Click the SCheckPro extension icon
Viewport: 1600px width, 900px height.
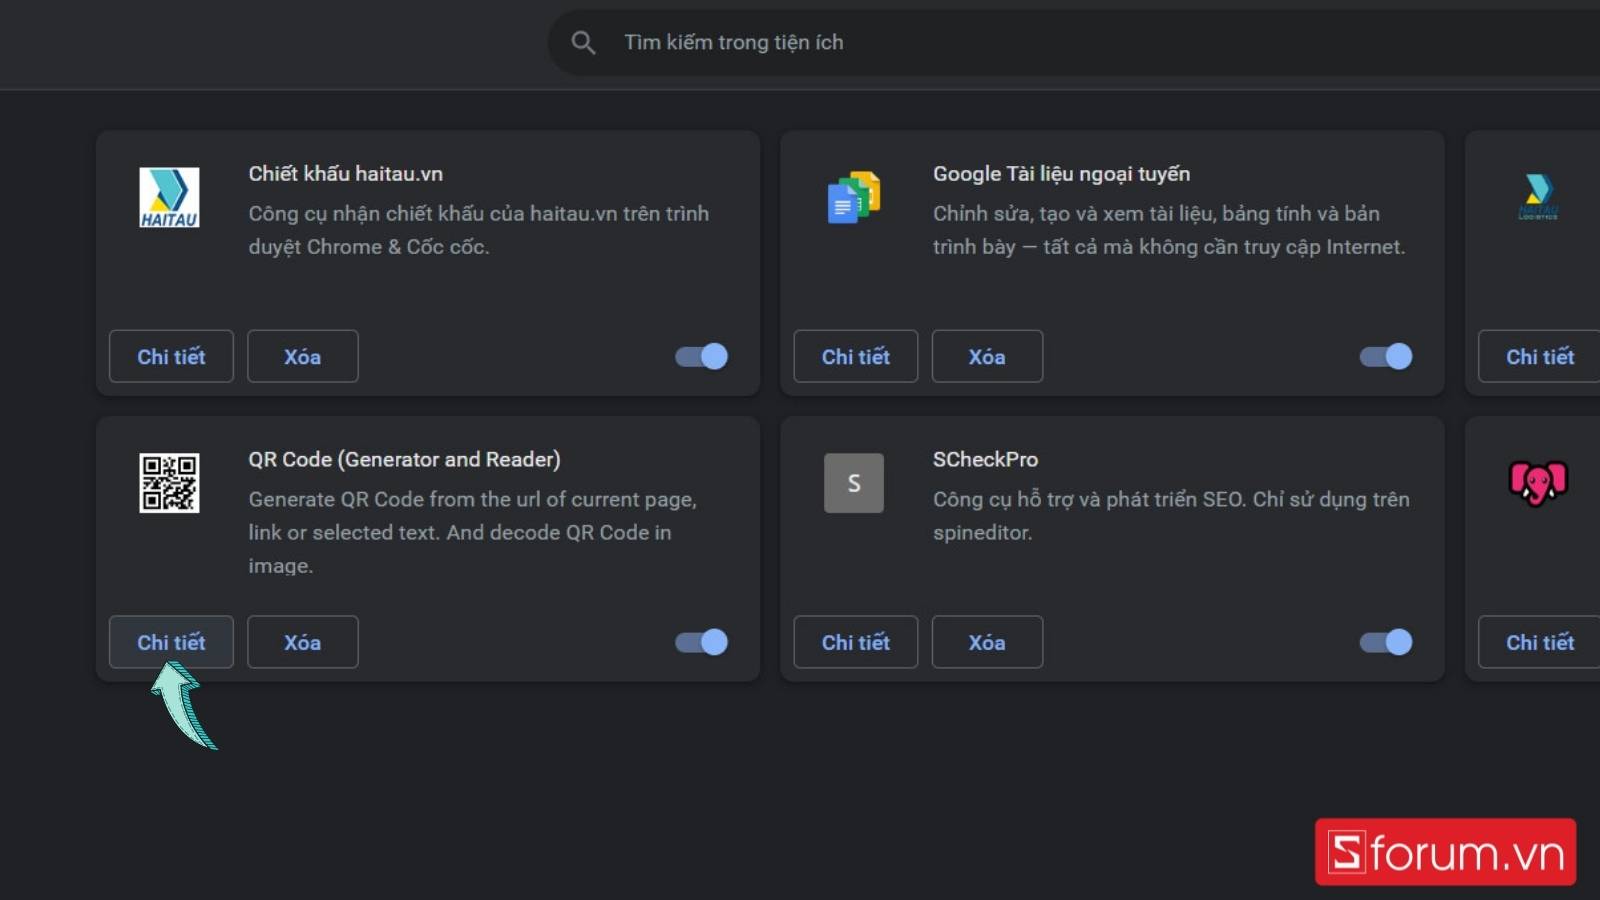click(854, 483)
